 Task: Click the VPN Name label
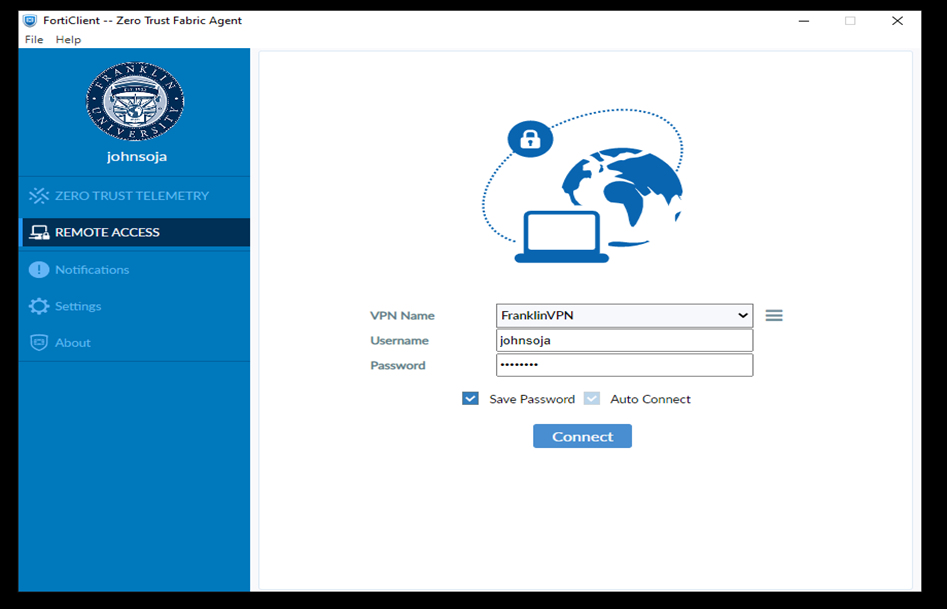[x=402, y=315]
